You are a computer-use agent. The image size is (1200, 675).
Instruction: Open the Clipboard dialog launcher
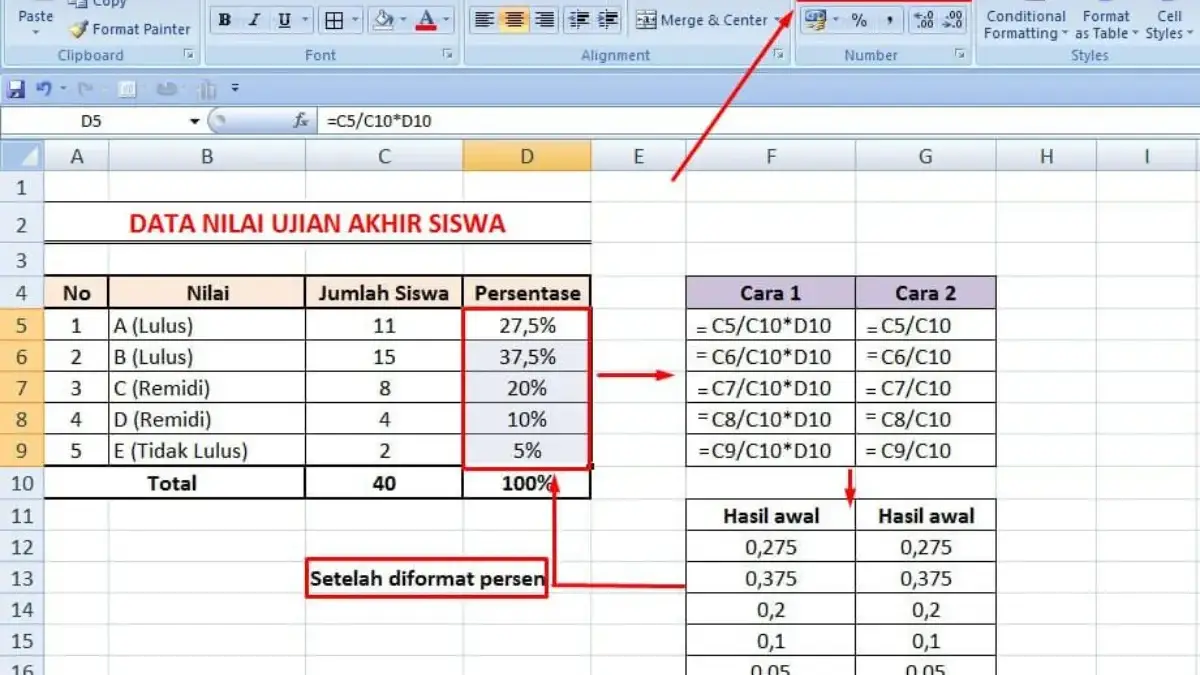tap(188, 55)
